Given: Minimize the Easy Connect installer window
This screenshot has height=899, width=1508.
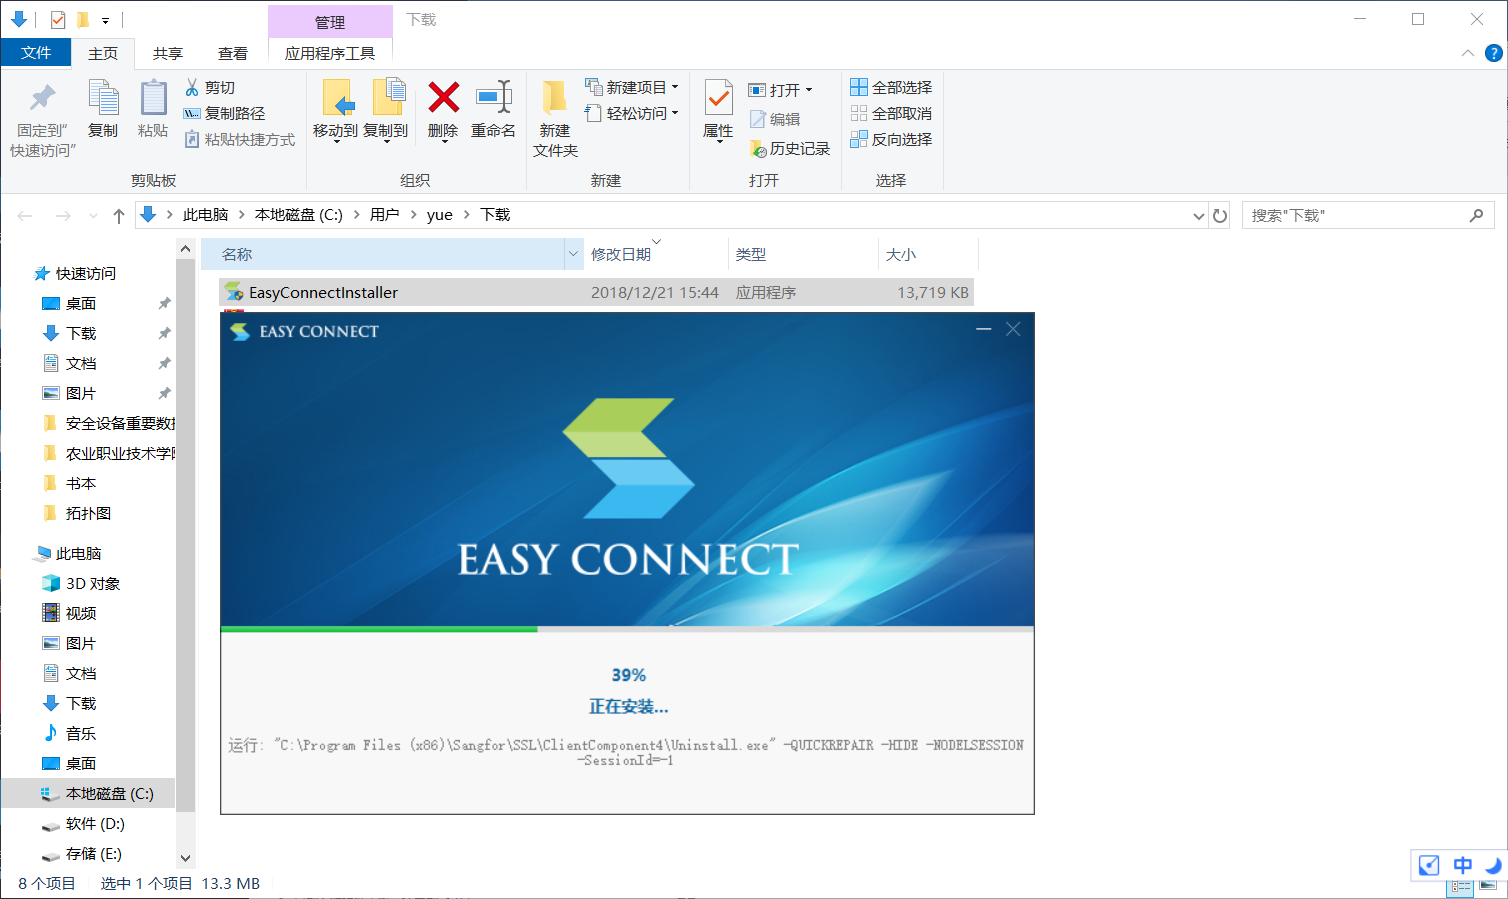Looking at the screenshot, I should coord(984,329).
